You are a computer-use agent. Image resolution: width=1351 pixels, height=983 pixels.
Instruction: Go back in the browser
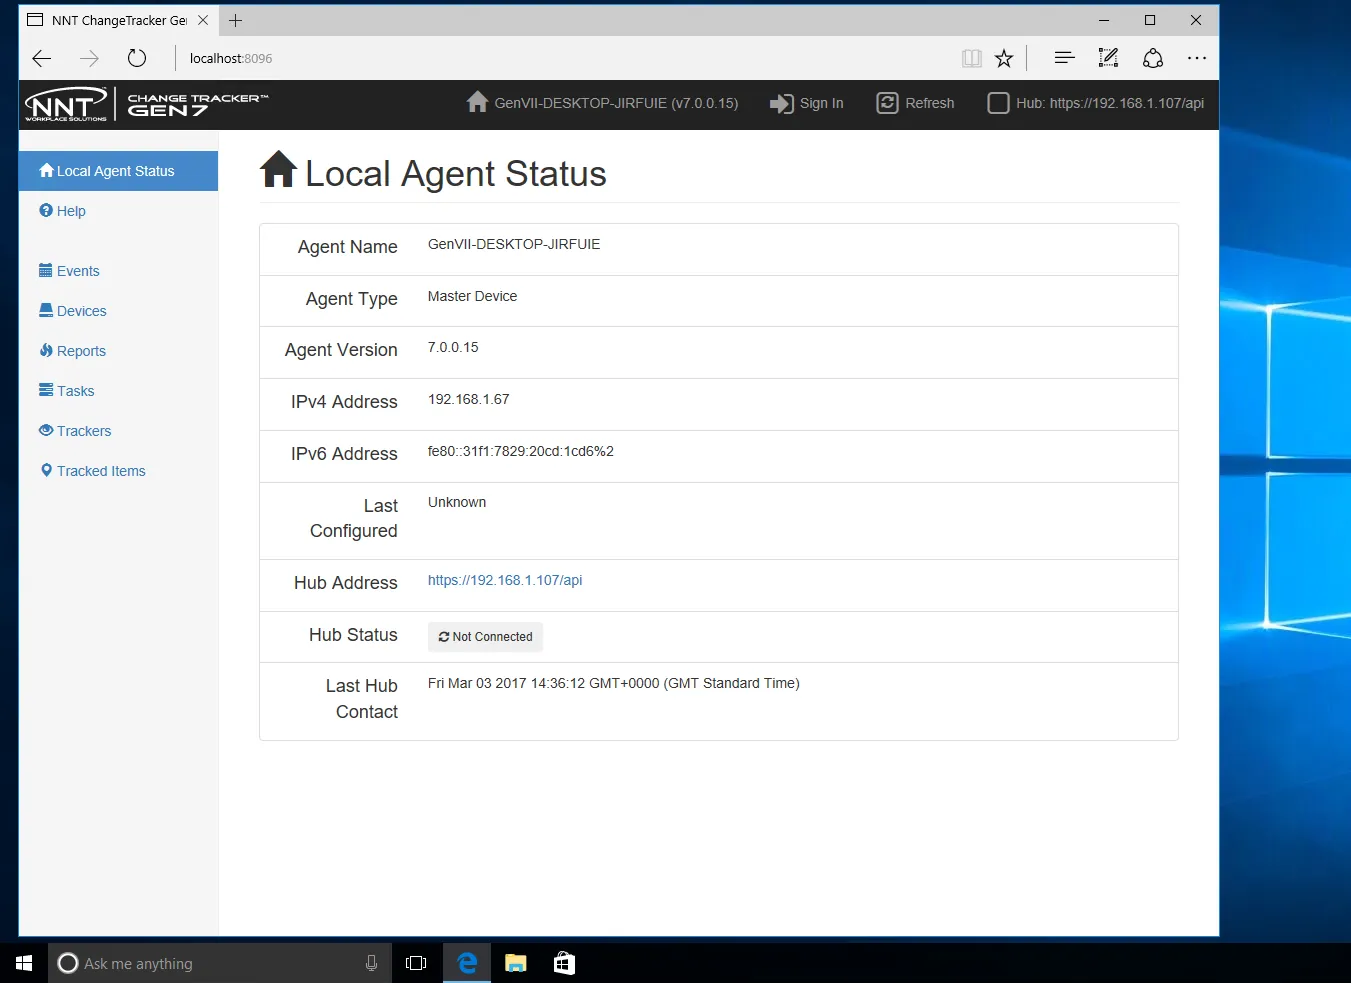click(x=42, y=58)
